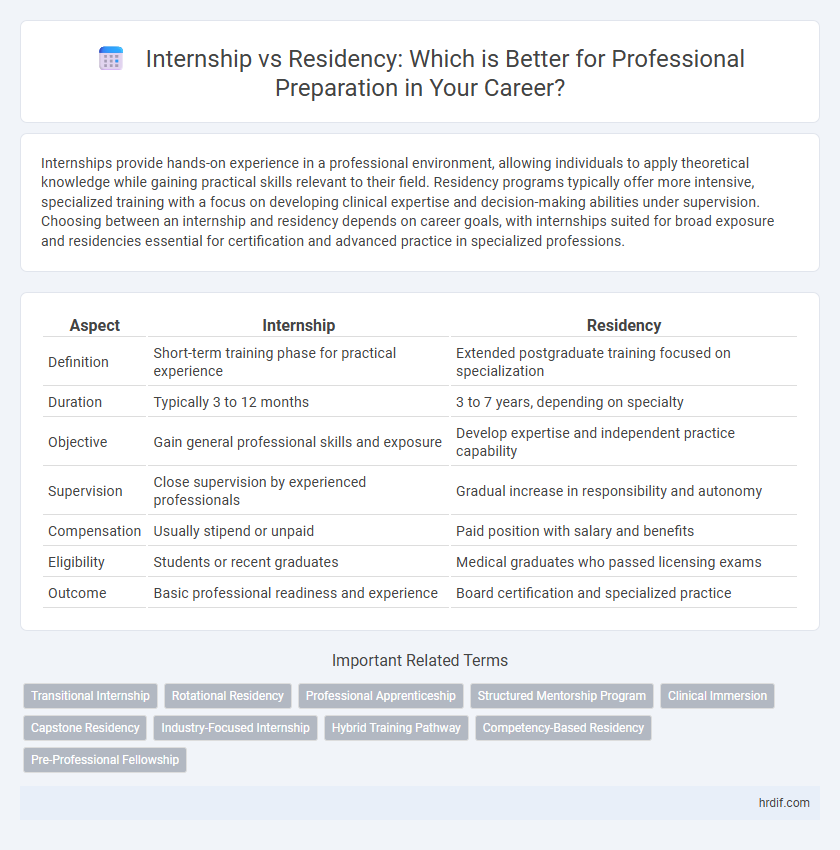Click 'Gain general professional skills and exposure' cell

pyautogui.click(x=298, y=442)
